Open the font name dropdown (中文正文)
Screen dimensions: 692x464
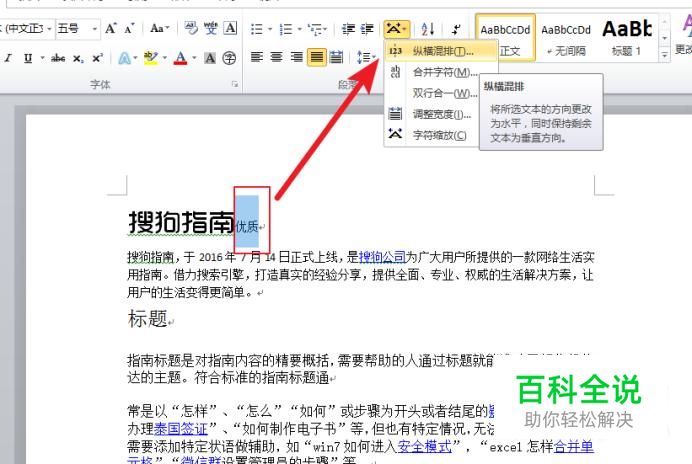coord(49,29)
